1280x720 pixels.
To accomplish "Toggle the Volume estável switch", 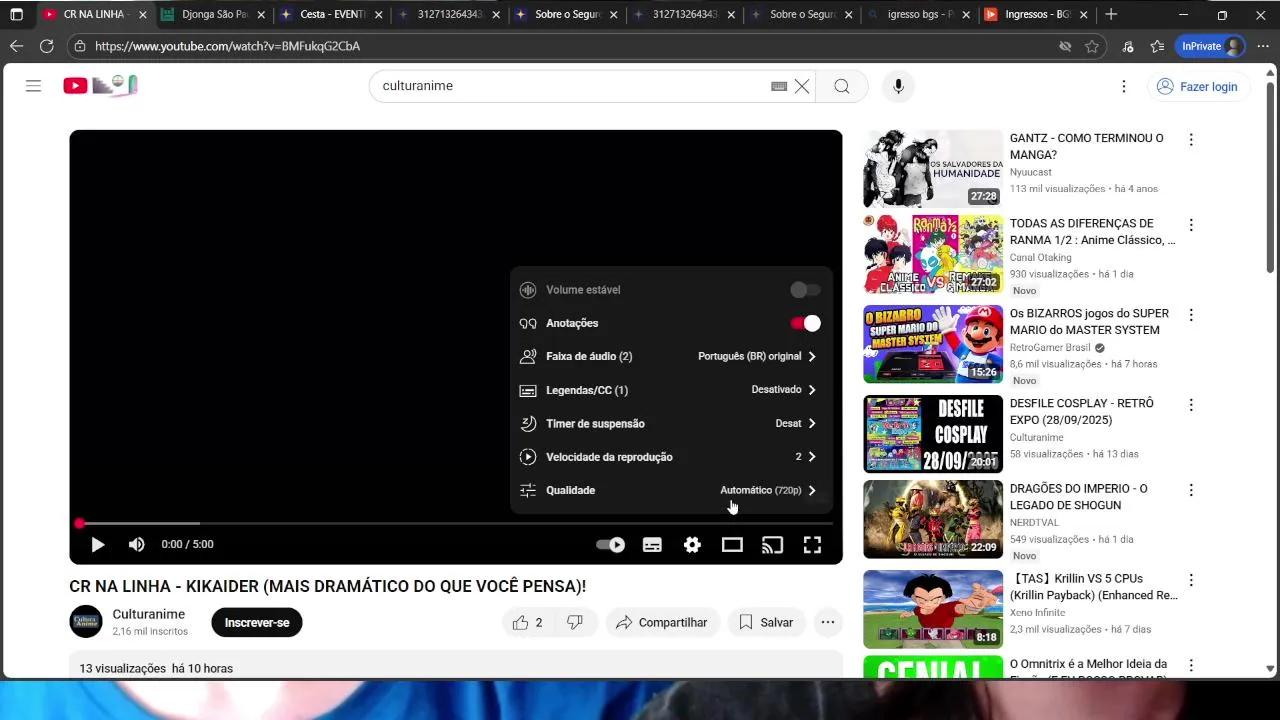I will 805,290.
